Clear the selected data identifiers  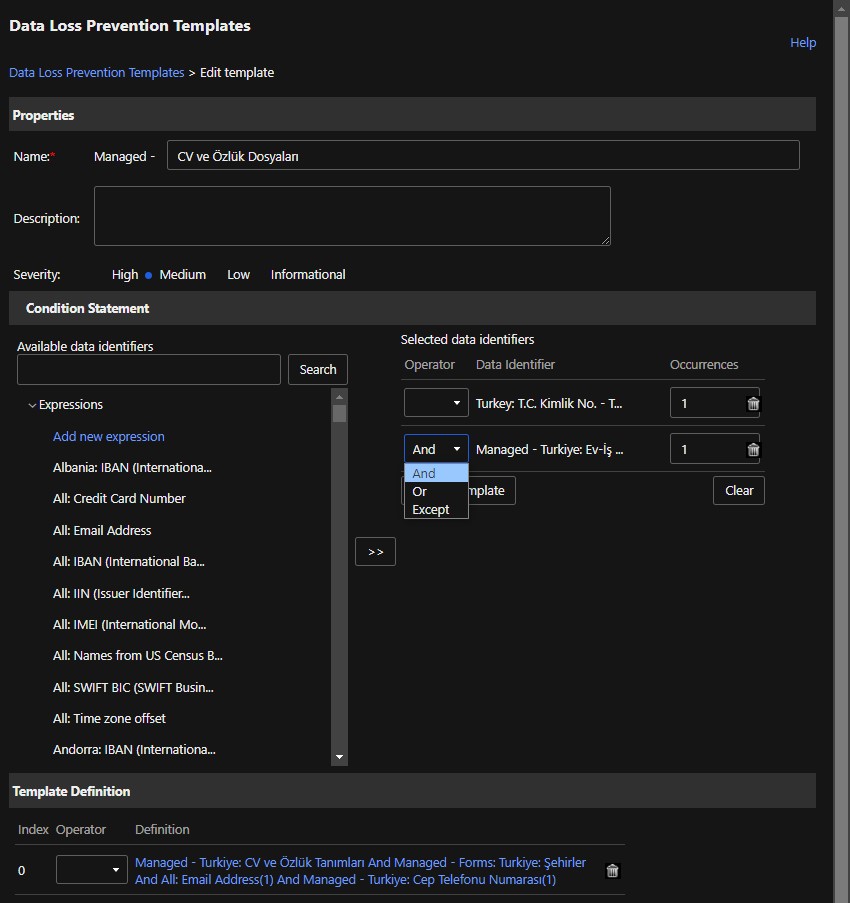click(x=738, y=491)
